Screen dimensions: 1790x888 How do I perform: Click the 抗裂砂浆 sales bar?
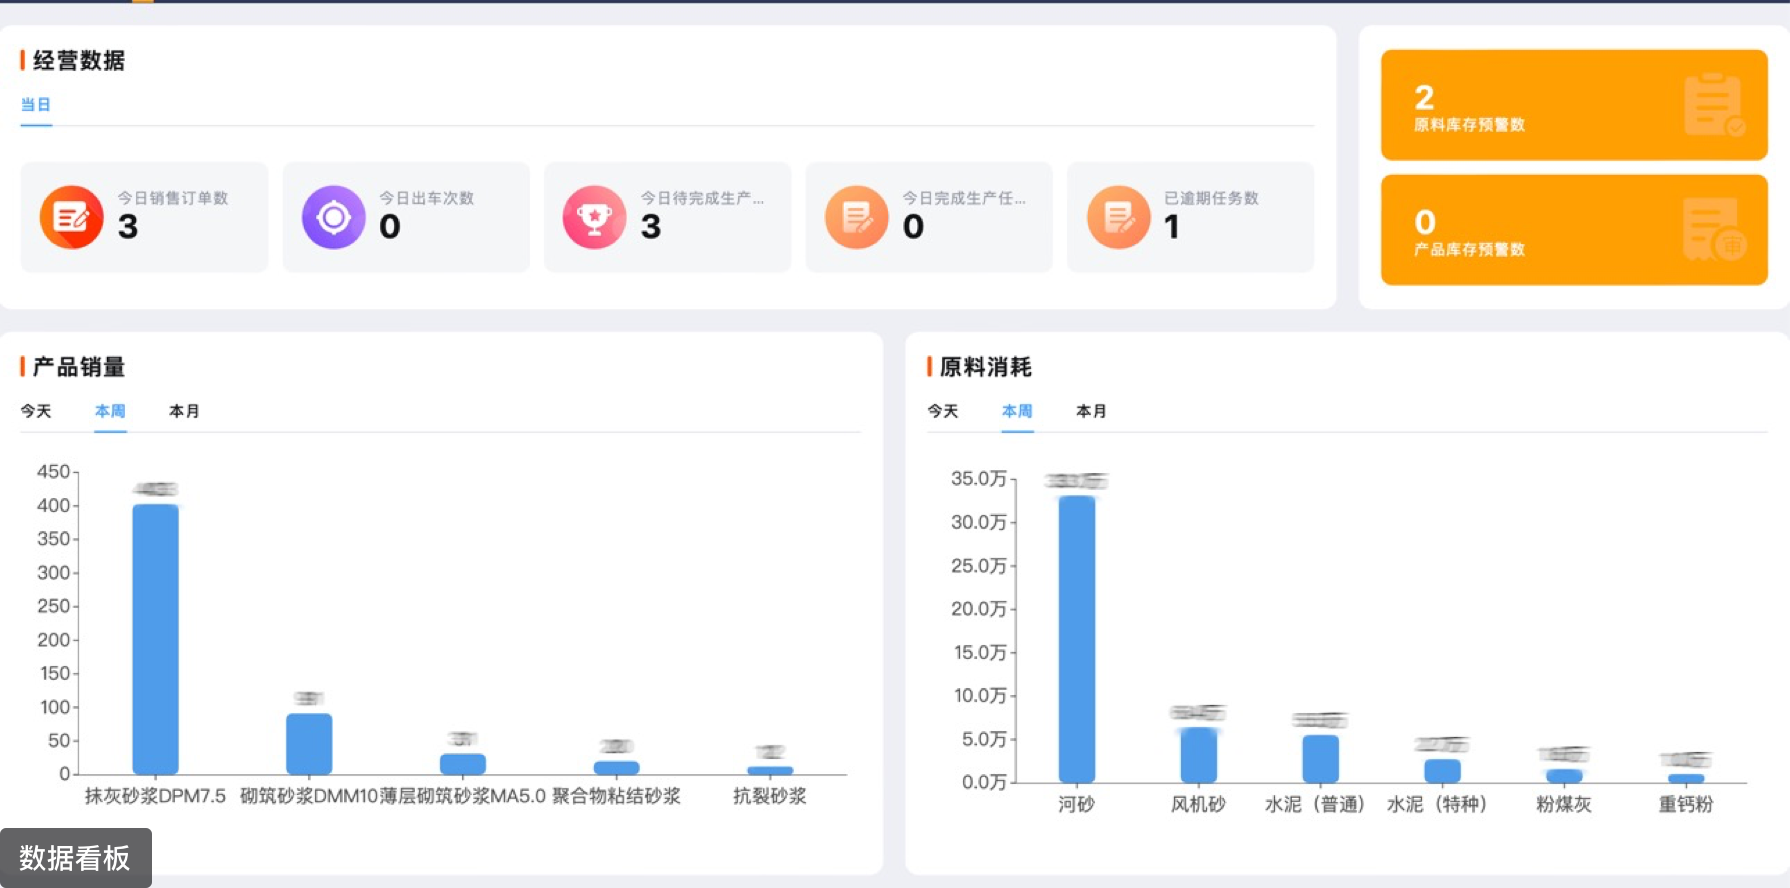click(770, 770)
